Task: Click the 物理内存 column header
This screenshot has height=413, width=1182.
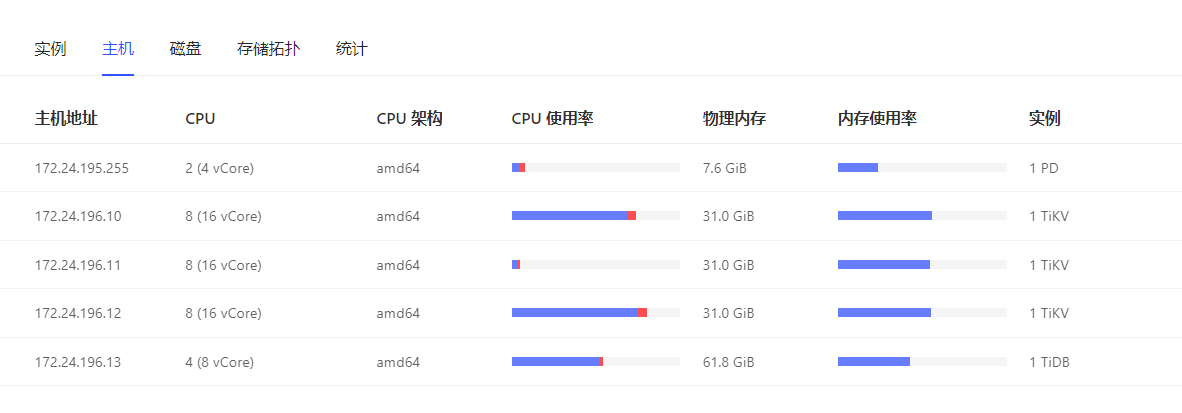Action: (734, 119)
